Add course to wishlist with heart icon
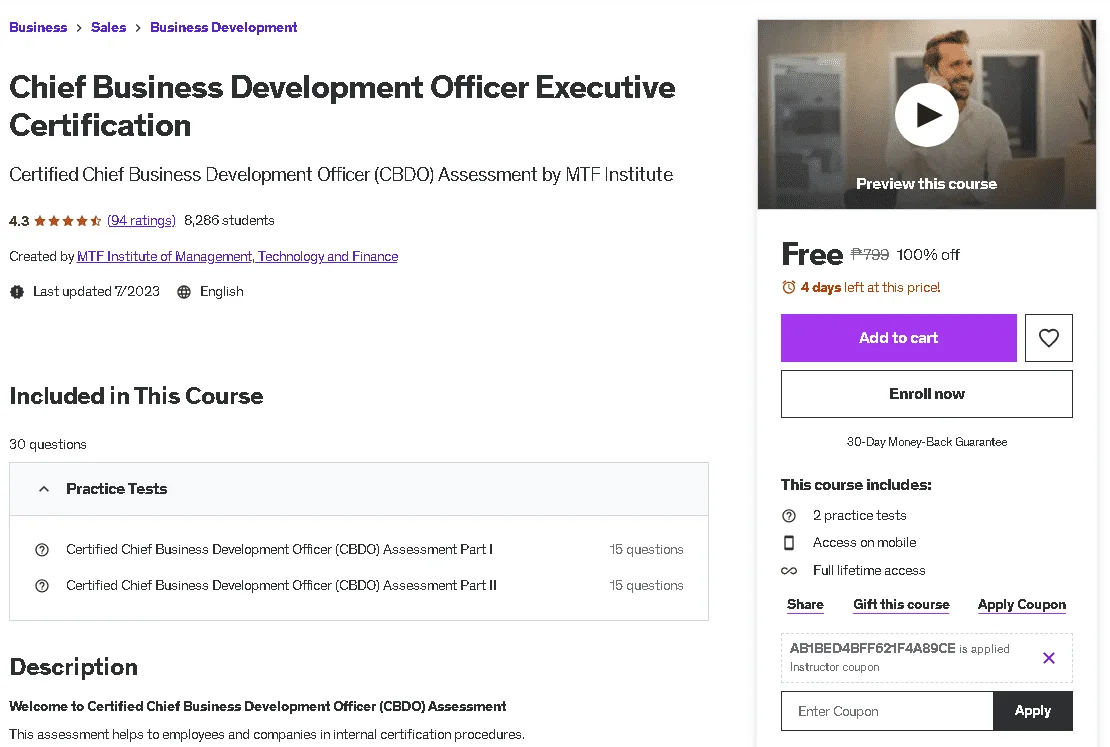The width and height of the screenshot is (1110, 747). point(1048,338)
